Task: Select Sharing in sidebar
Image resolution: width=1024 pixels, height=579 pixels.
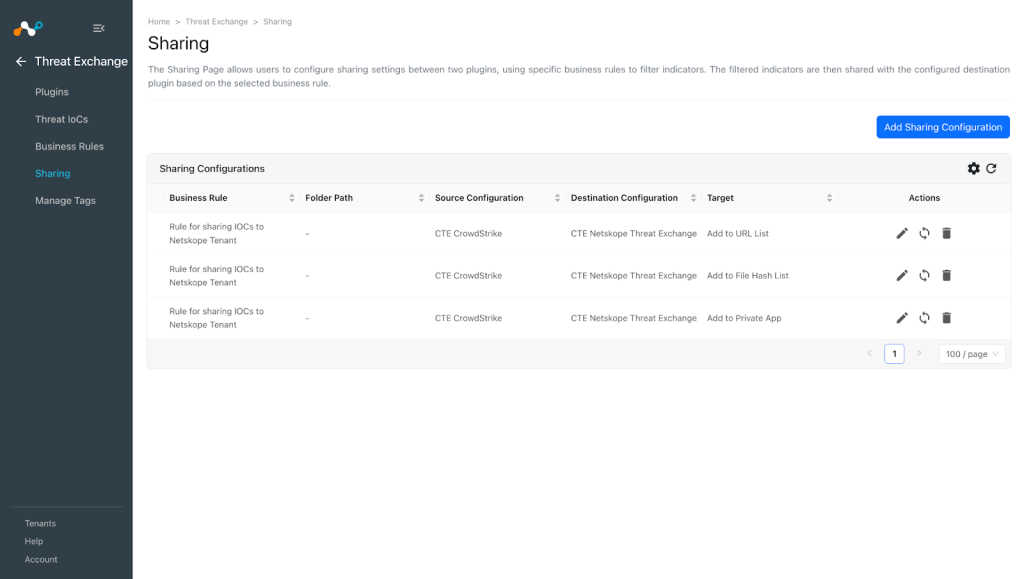Action: coord(52,174)
